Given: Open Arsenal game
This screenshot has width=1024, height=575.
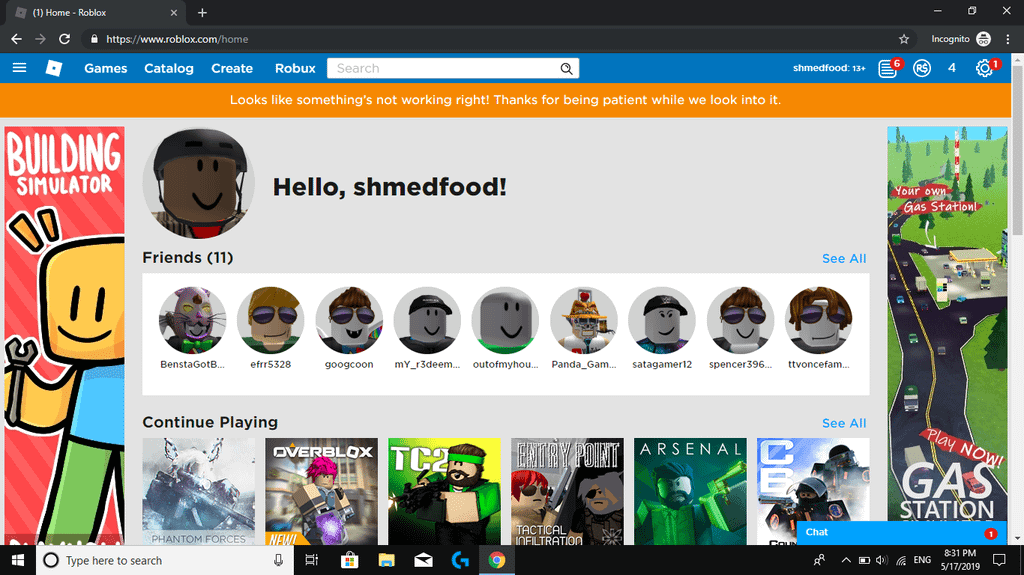Looking at the screenshot, I should pos(690,491).
